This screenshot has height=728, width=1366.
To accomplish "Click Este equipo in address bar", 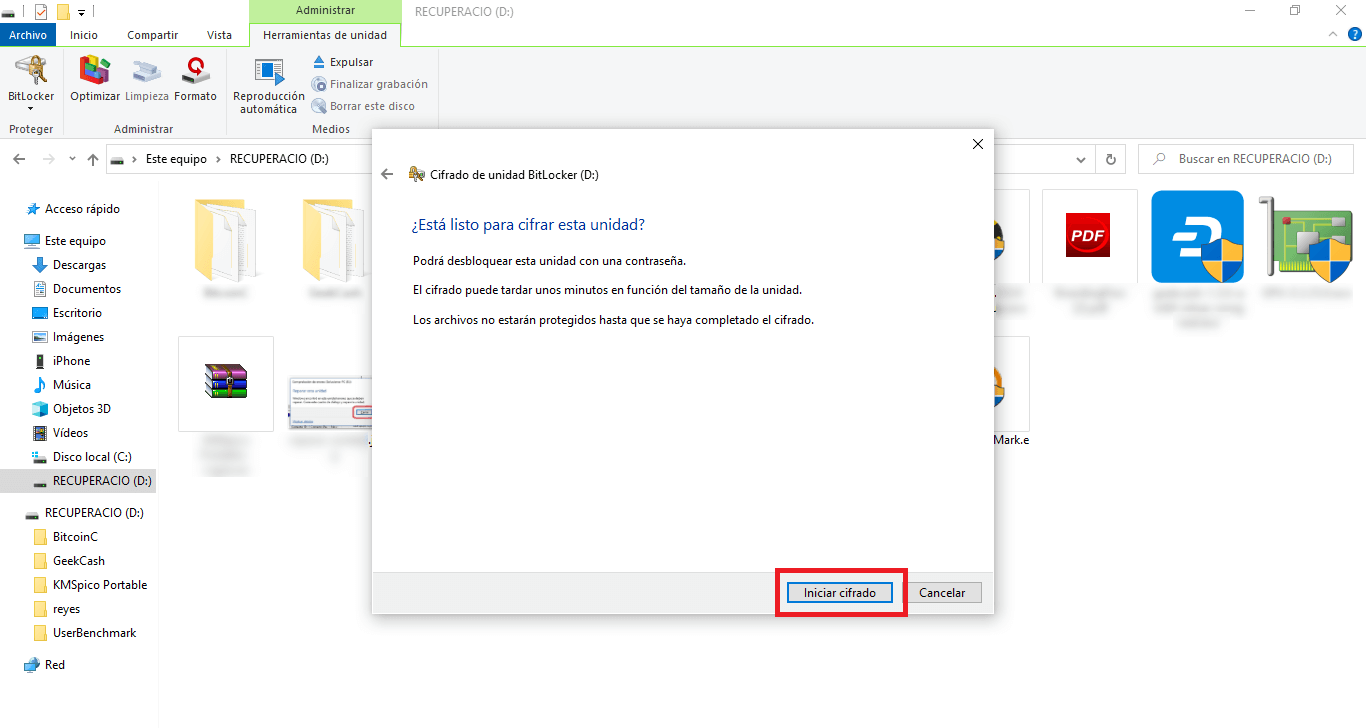I will (176, 159).
